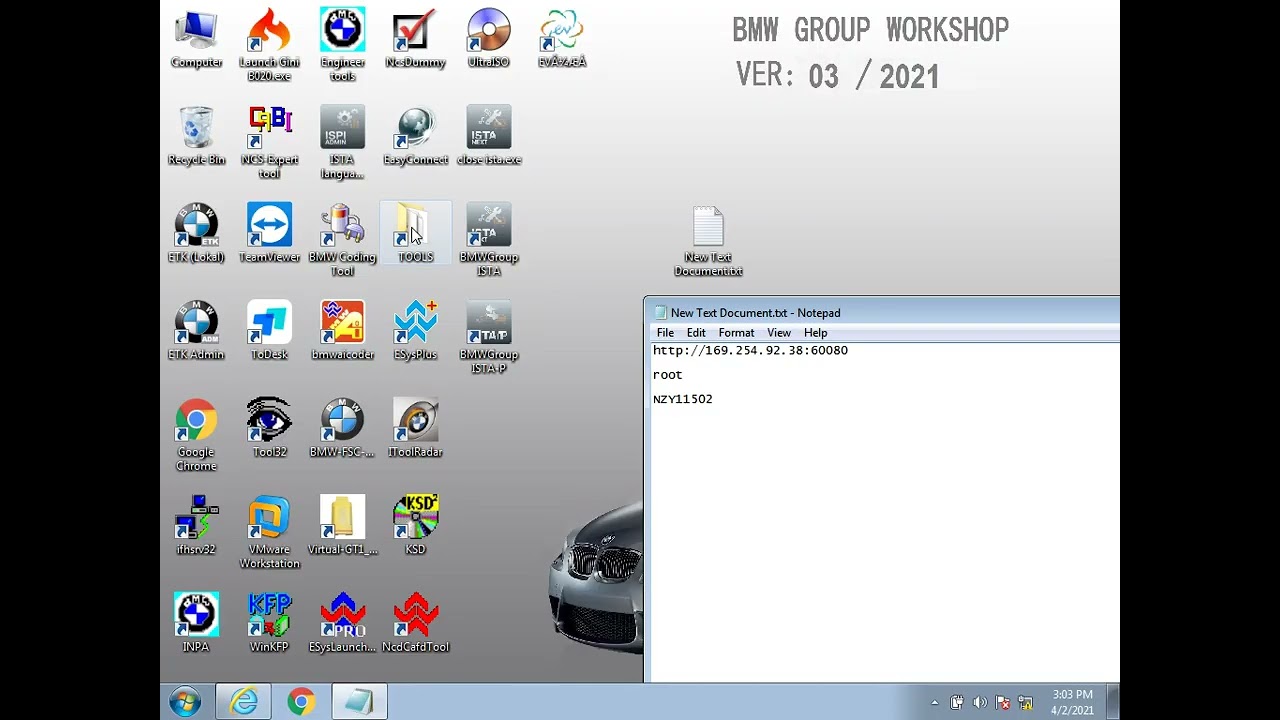Open Chrome from the taskbar
The image size is (1280, 720).
[x=301, y=702]
